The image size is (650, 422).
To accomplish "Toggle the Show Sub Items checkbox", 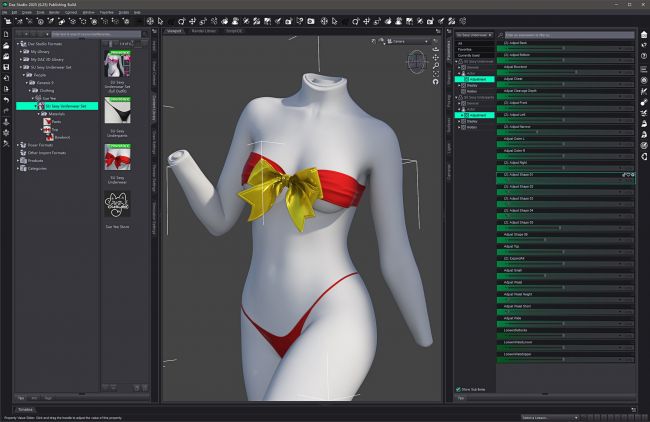I will [x=459, y=388].
